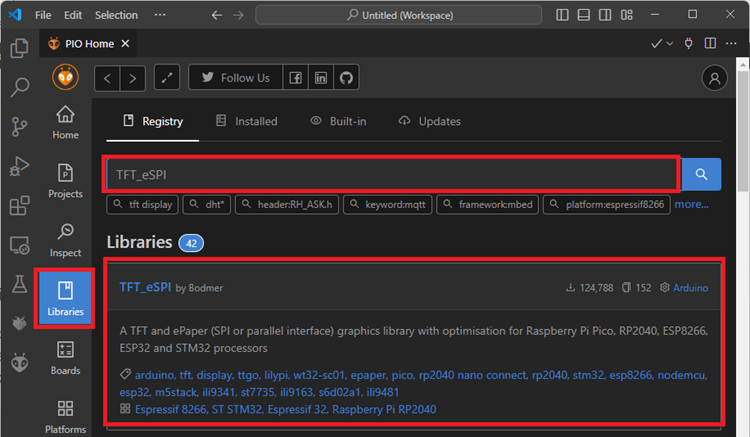Select the 'platform:espressif8266' search suggestion

point(607,205)
